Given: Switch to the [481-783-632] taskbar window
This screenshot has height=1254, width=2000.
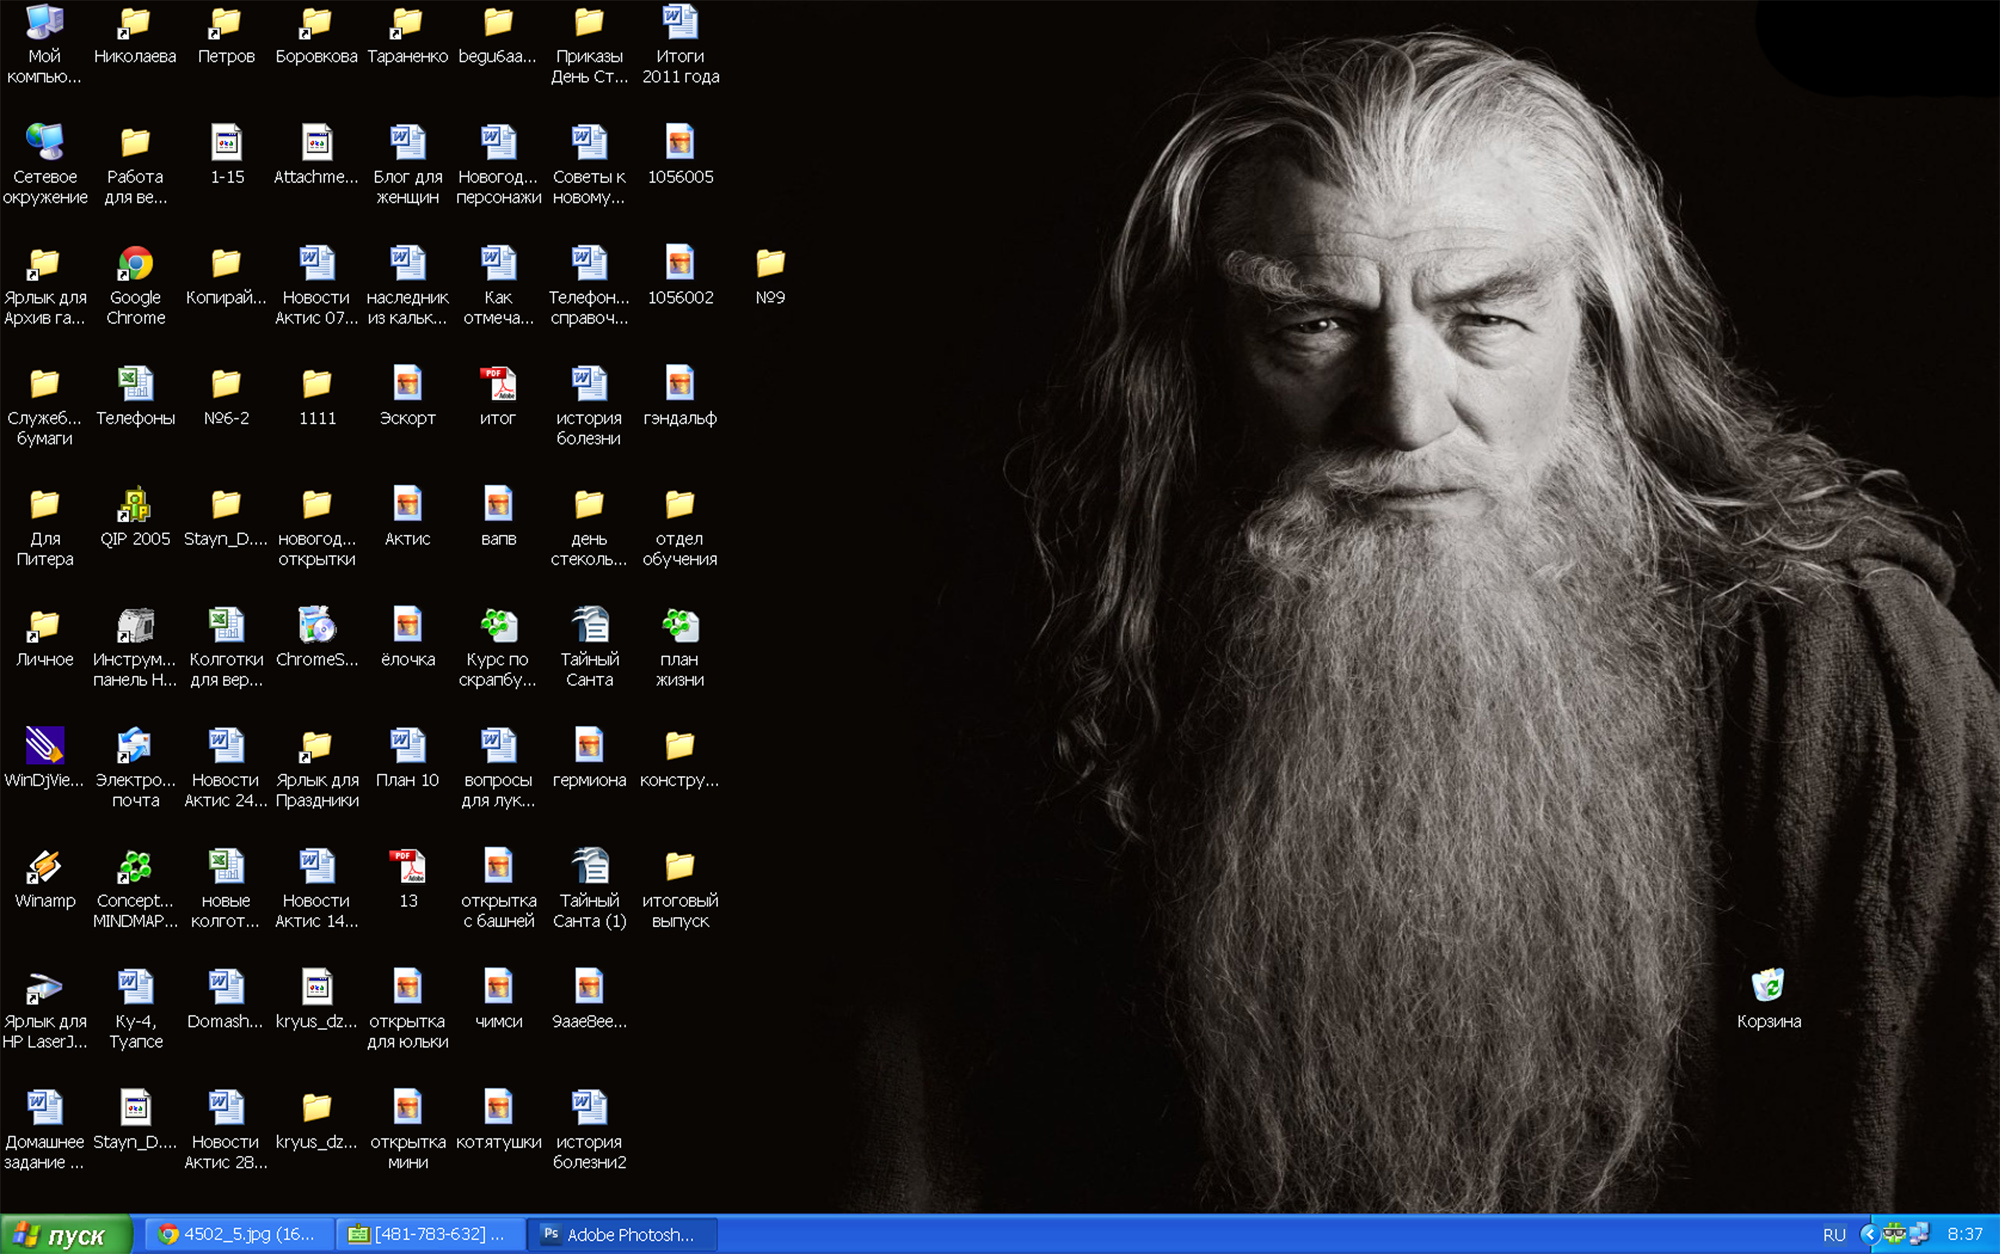Looking at the screenshot, I should click(428, 1235).
